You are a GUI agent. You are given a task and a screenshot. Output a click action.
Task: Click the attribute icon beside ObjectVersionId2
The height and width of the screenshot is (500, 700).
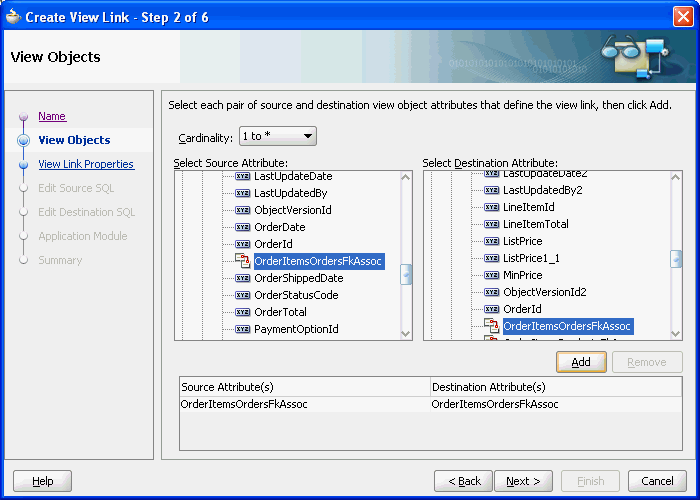pyautogui.click(x=492, y=292)
